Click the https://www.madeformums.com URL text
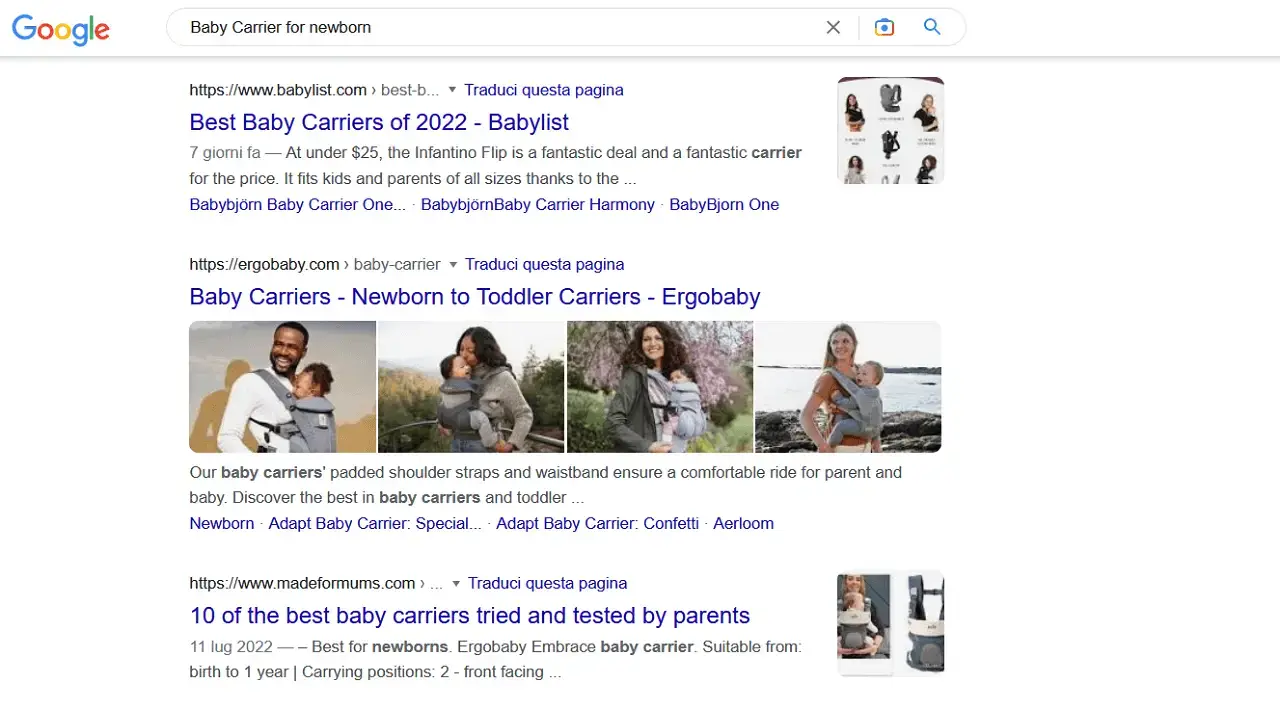 coord(302,584)
